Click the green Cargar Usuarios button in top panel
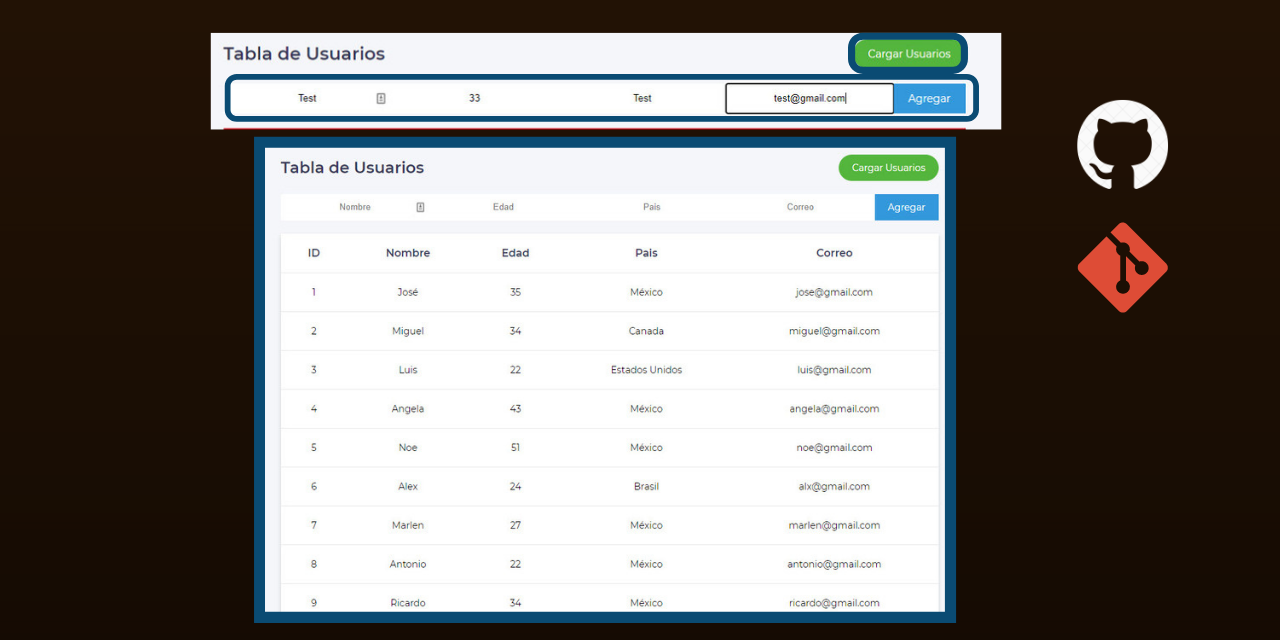 [907, 53]
